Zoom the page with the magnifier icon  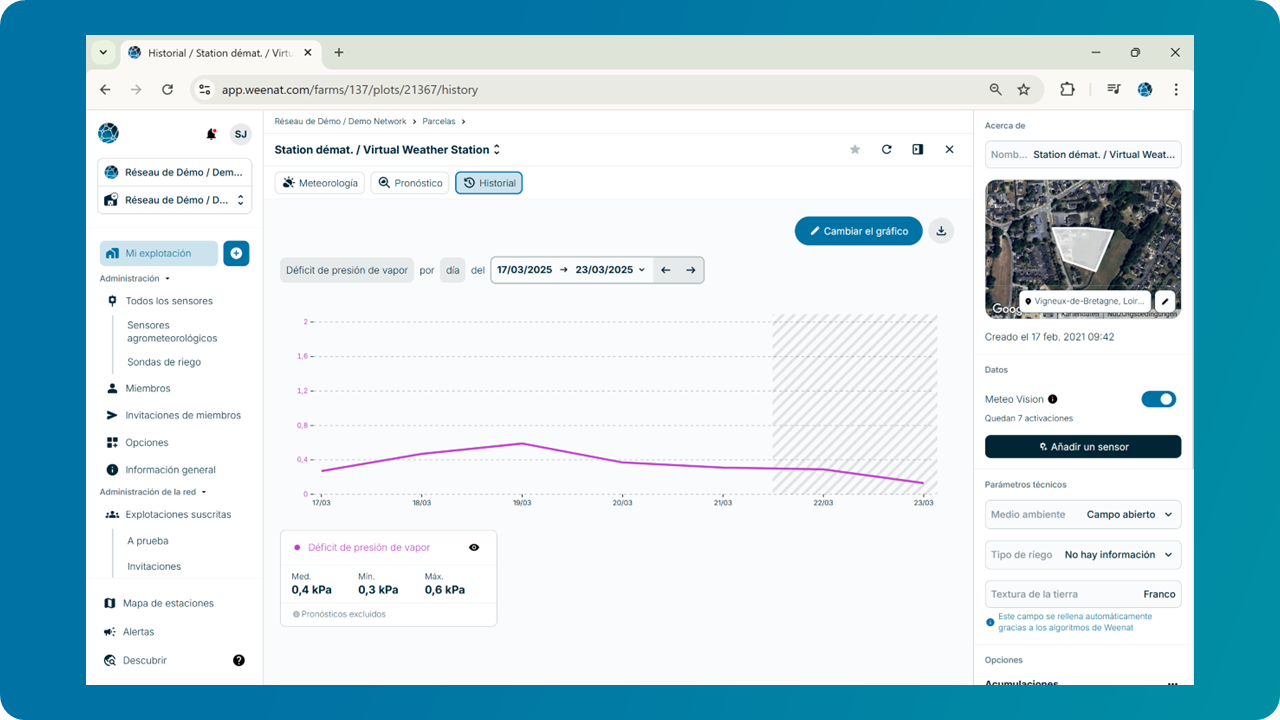coord(995,89)
